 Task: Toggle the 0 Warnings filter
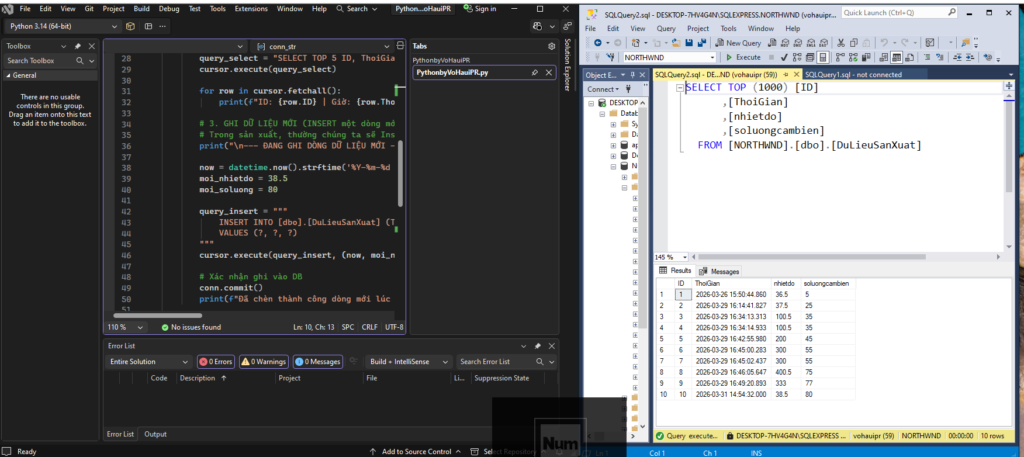click(264, 361)
